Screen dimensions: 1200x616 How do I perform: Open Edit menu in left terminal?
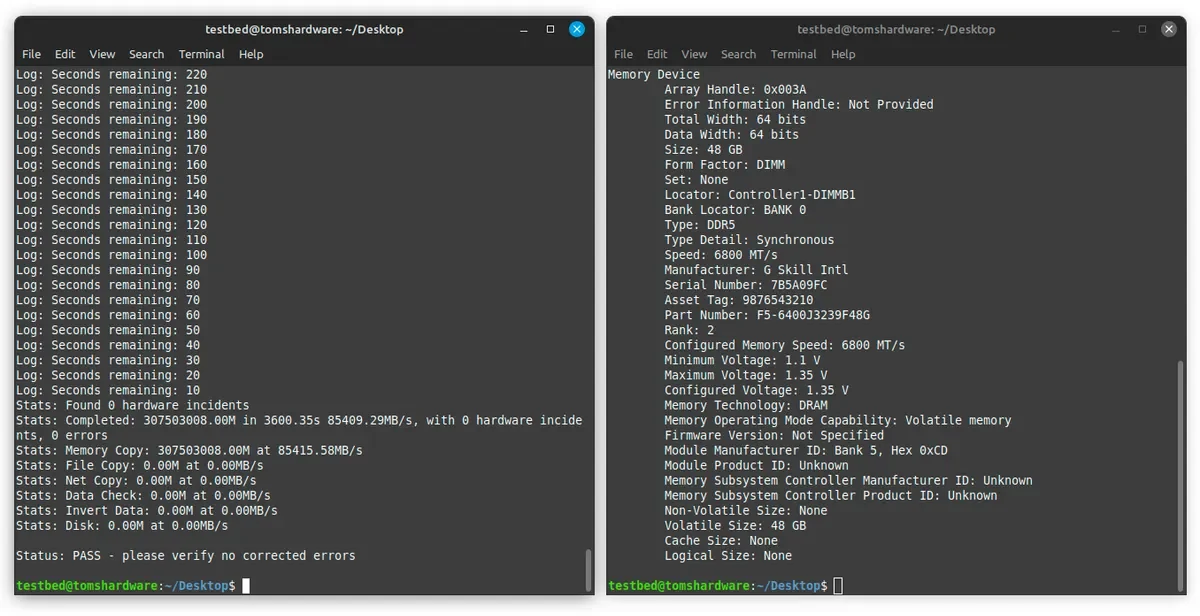pyautogui.click(x=65, y=54)
